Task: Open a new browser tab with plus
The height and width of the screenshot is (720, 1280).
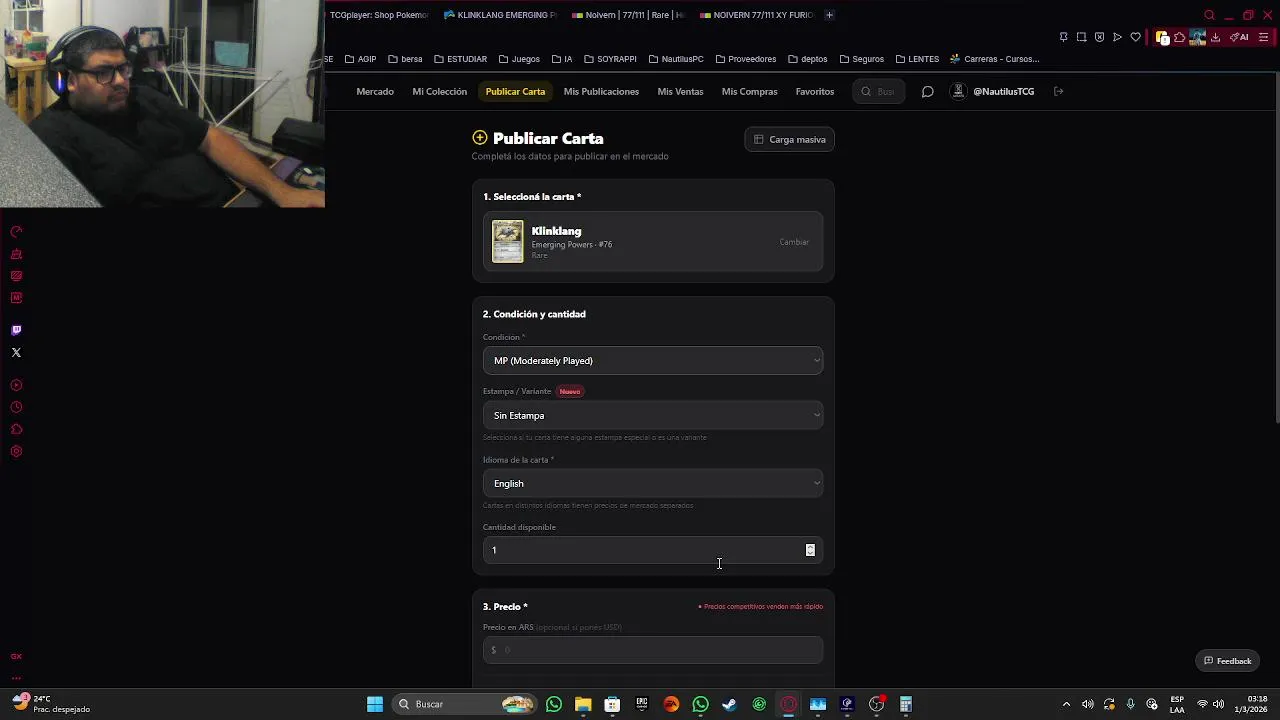Action: pos(829,15)
